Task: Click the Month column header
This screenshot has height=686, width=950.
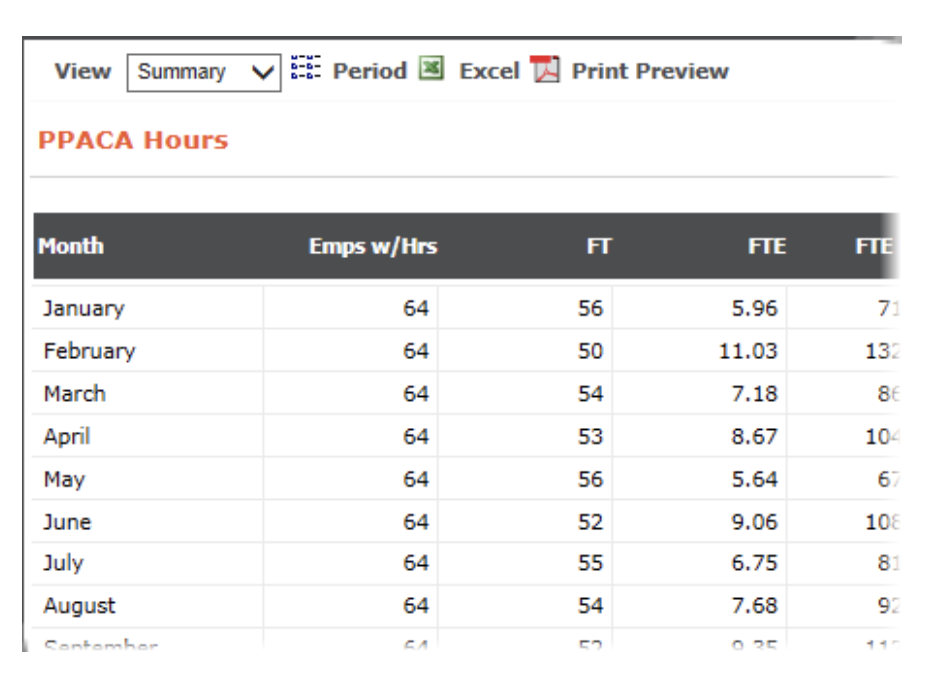Action: coord(71,246)
